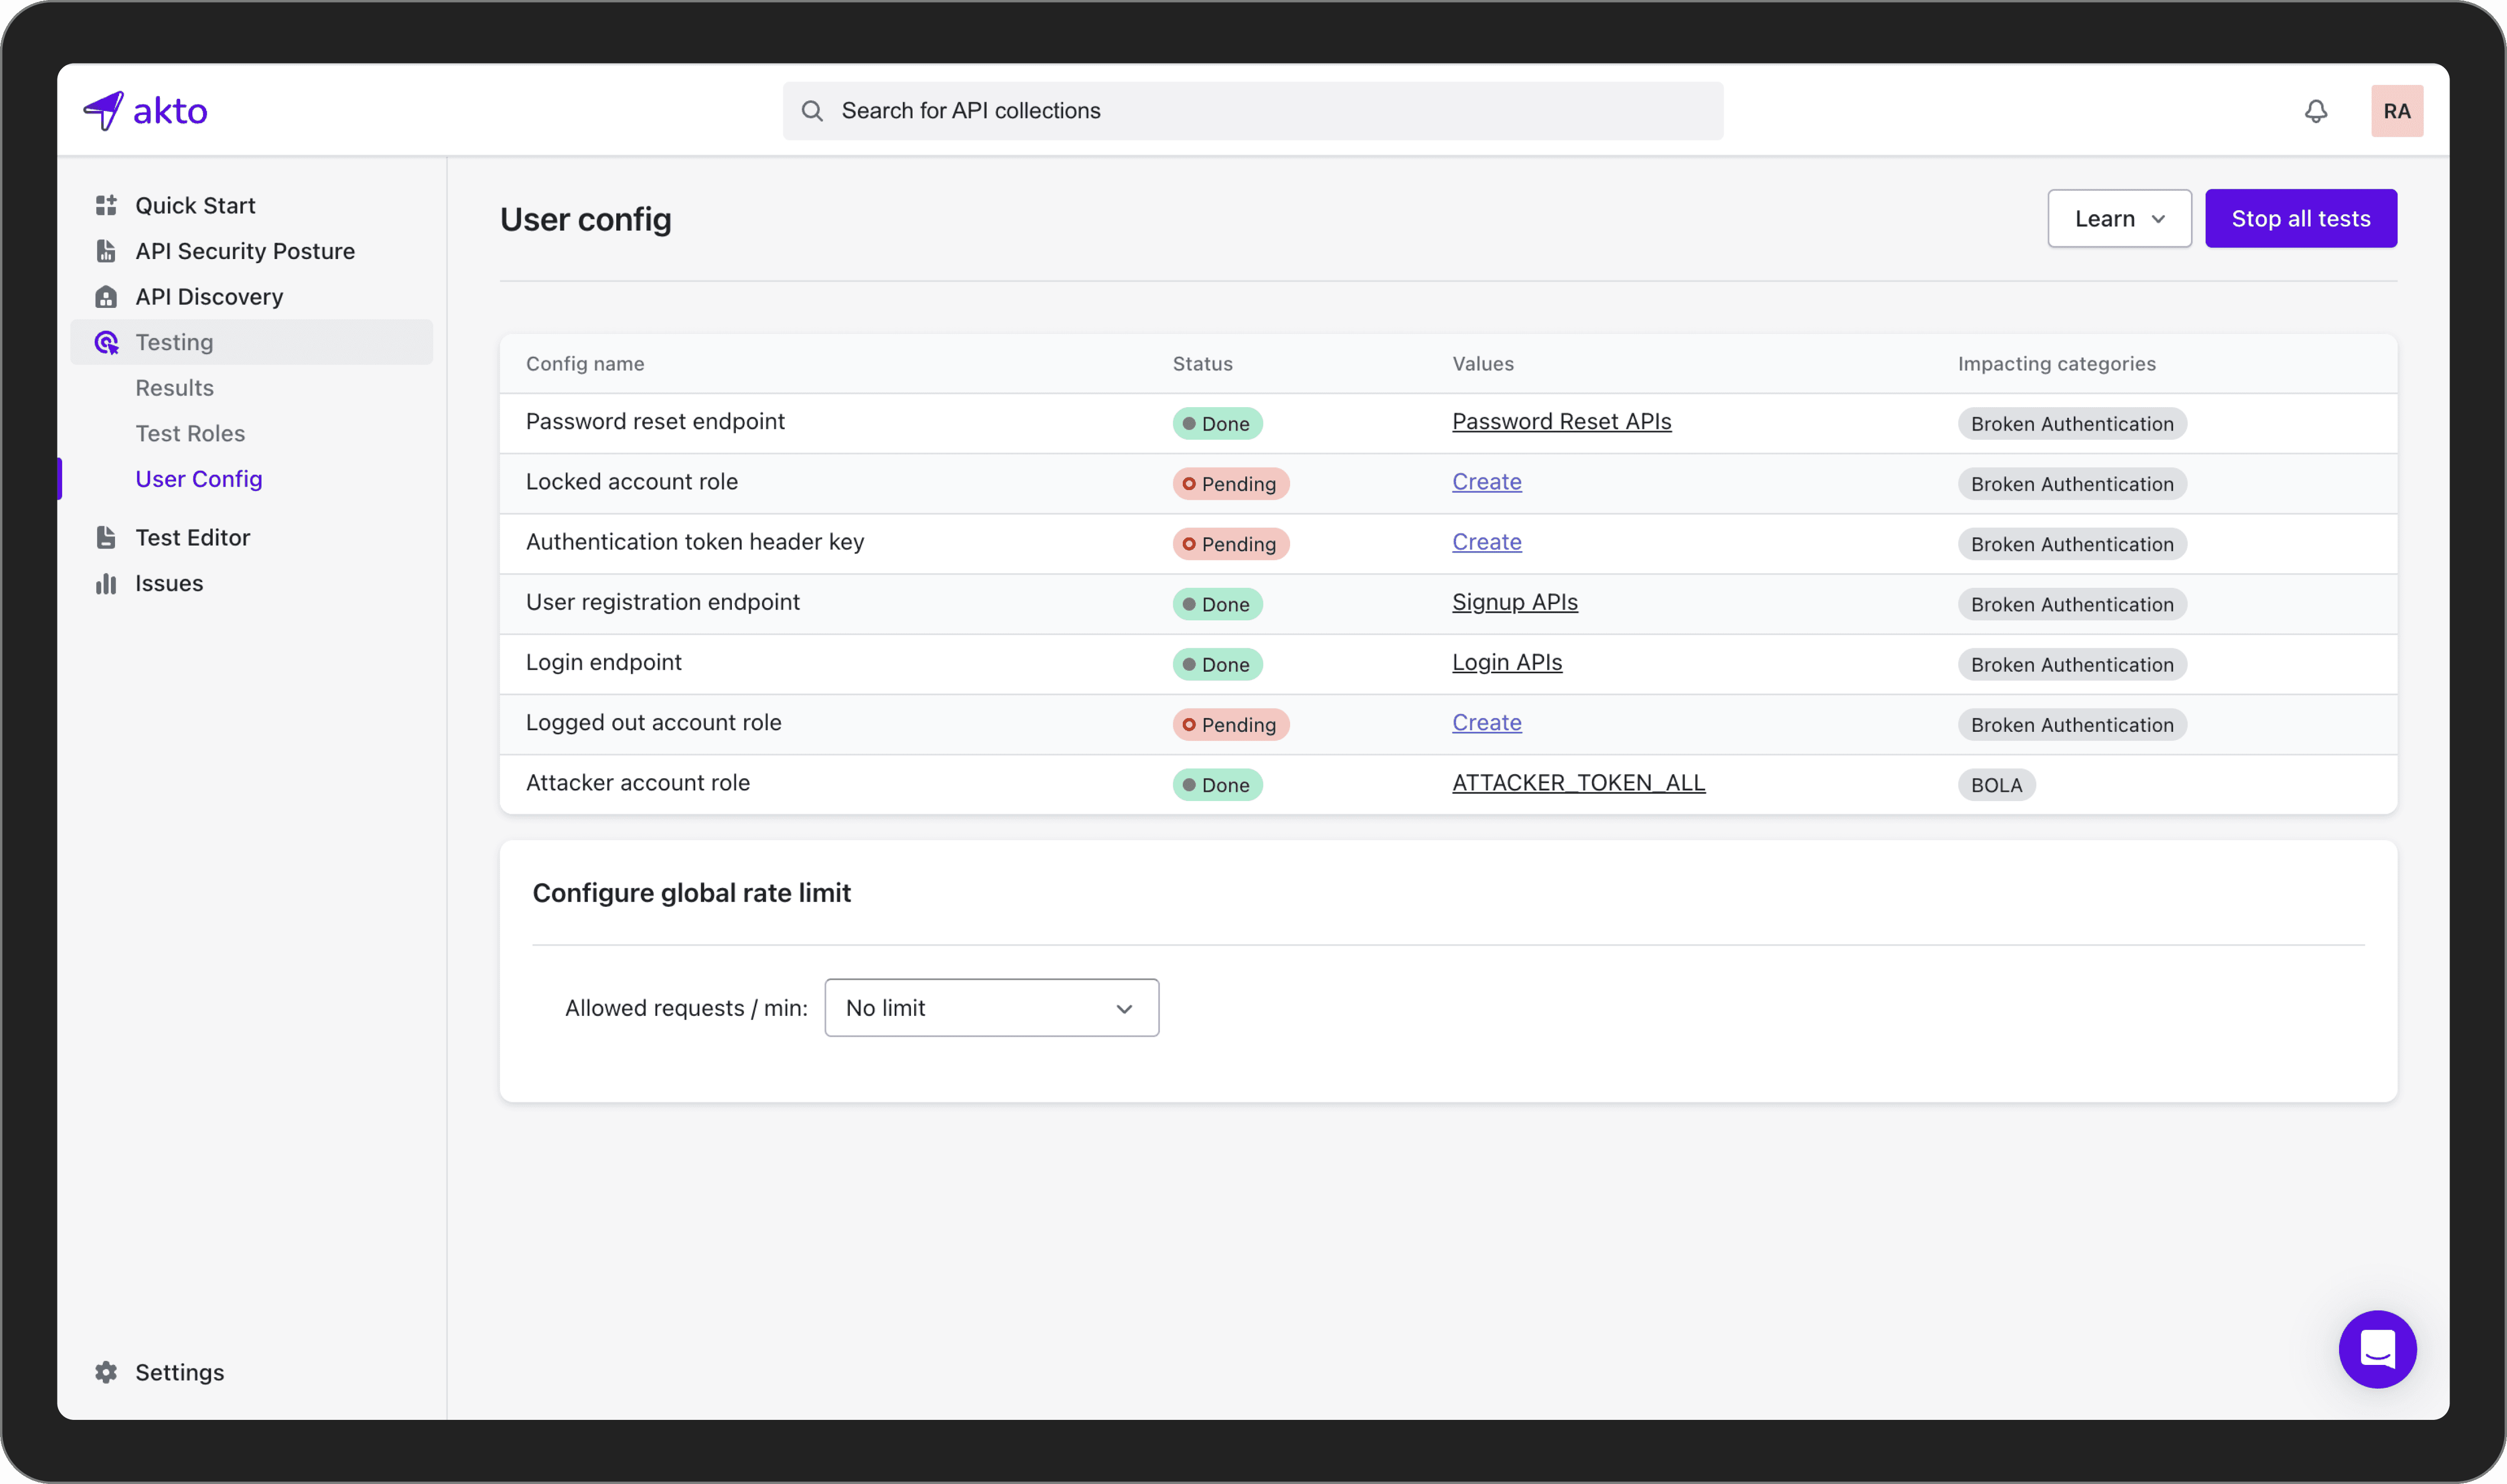
Task: Open Test Editor section
Action: [192, 535]
